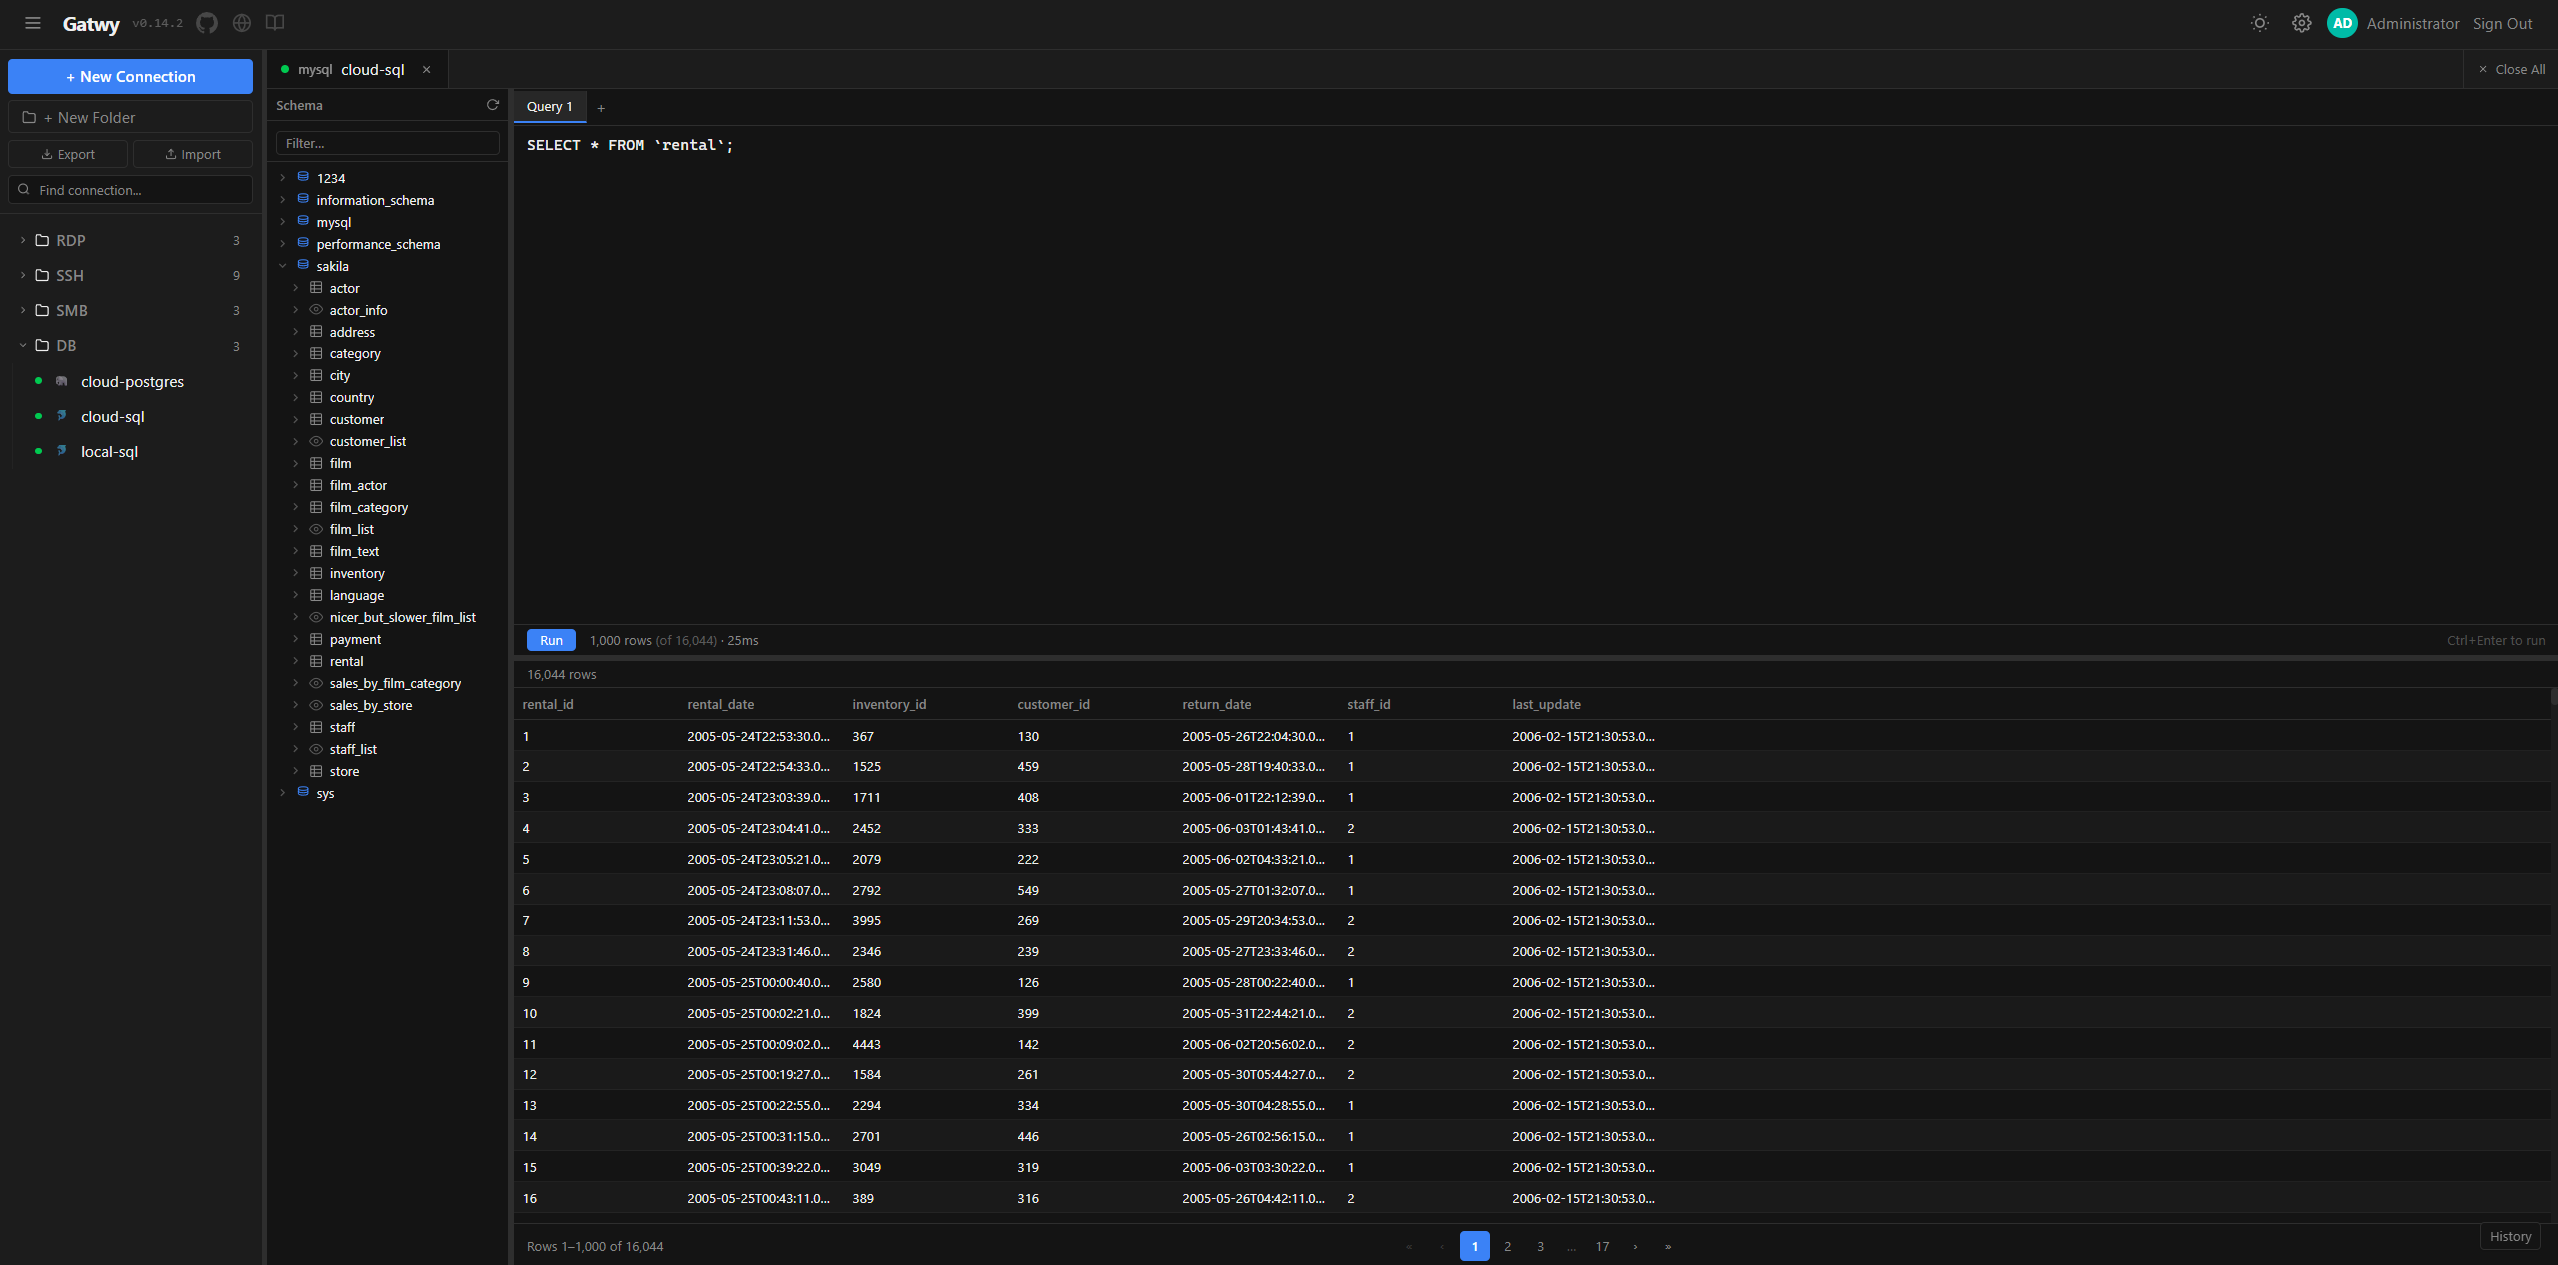Viewport: 2558px width, 1265px height.
Task: Collapse the DB folder
Action: point(23,345)
